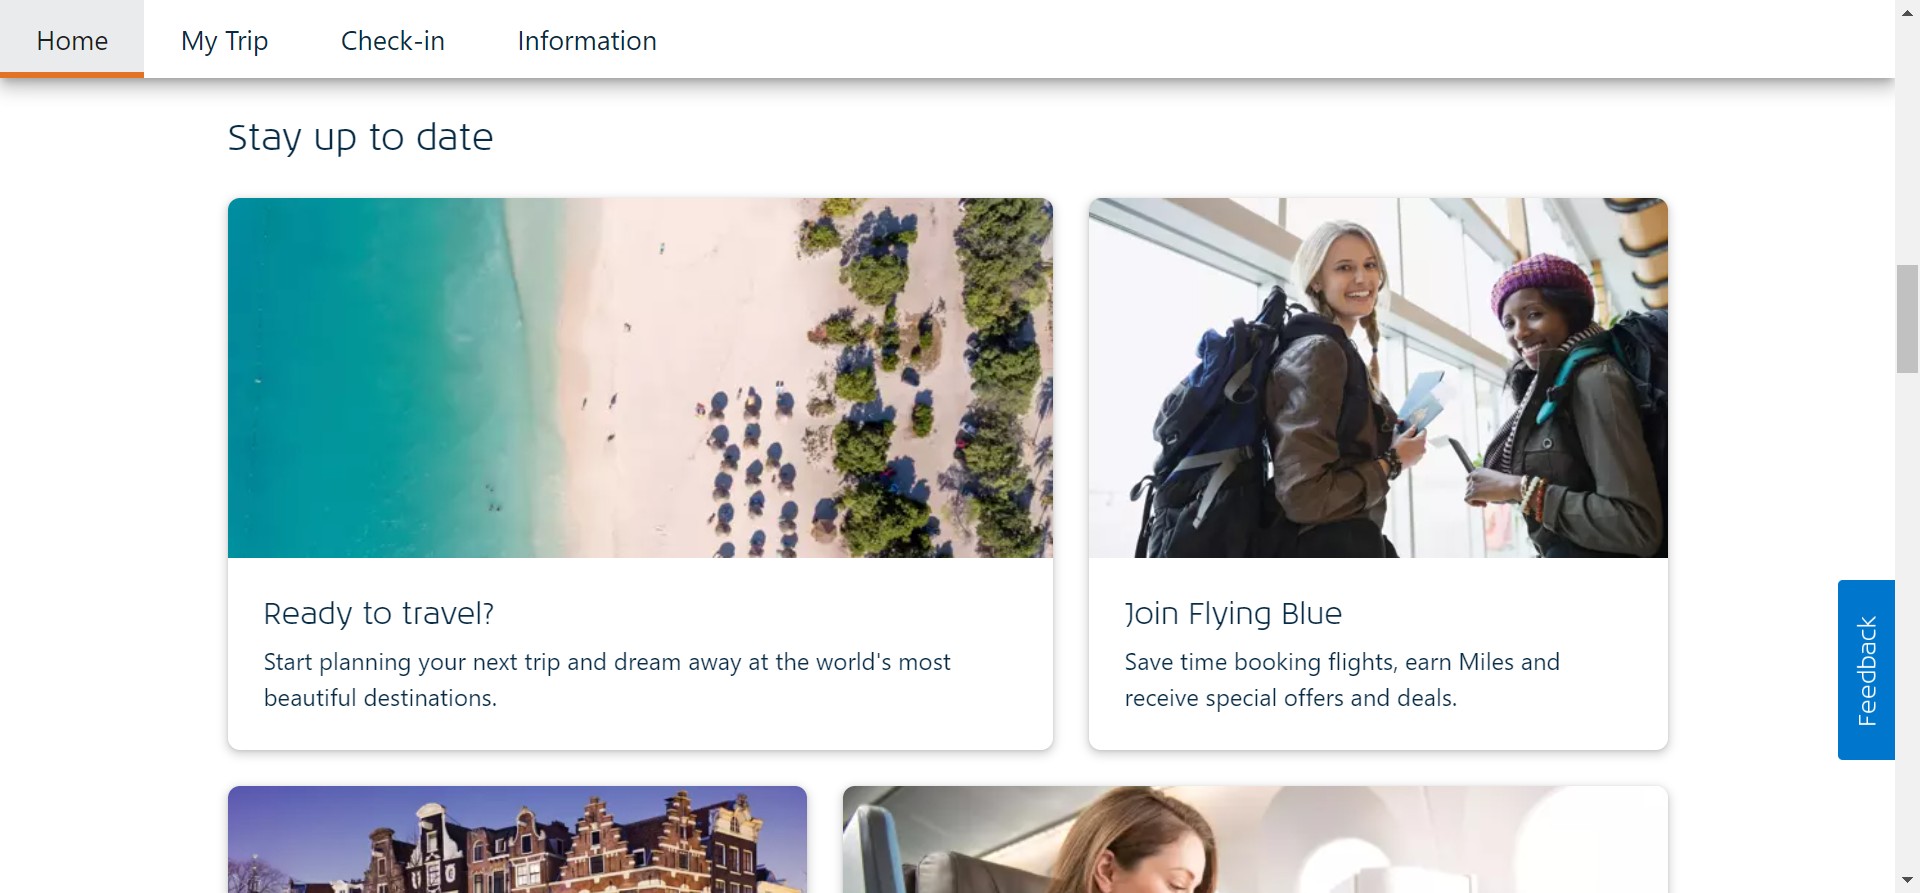Click the Feedback side button
Image resolution: width=1920 pixels, height=893 pixels.
[1866, 670]
